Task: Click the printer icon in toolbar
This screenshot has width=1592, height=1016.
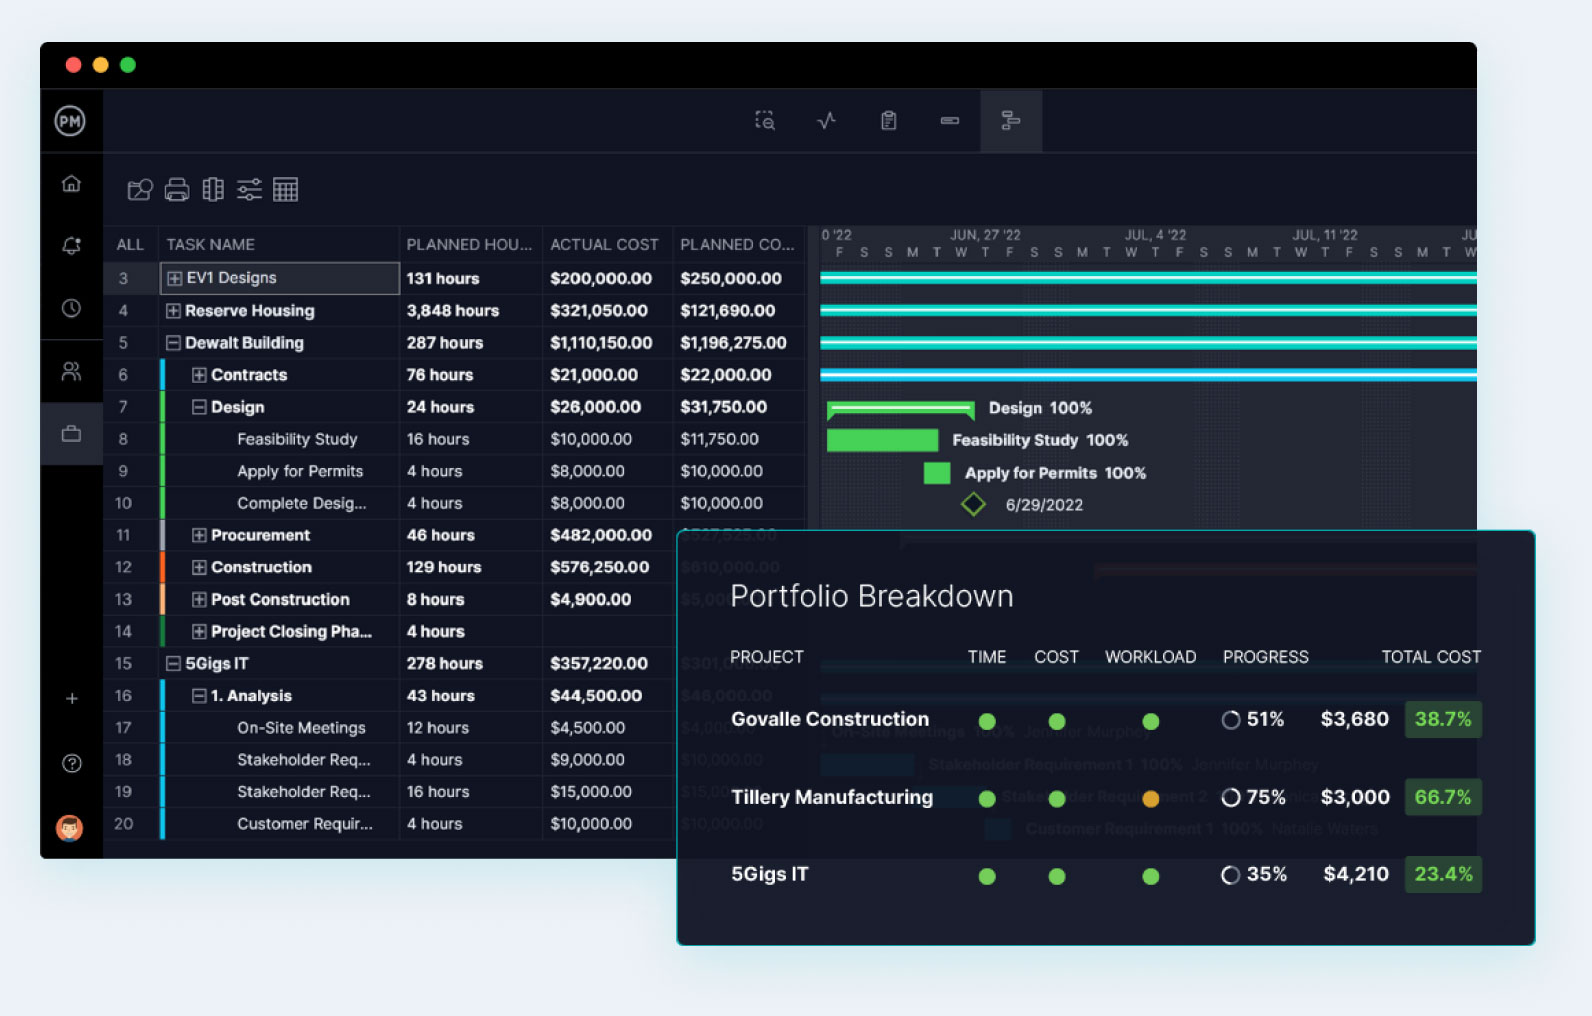Action: click(x=177, y=190)
